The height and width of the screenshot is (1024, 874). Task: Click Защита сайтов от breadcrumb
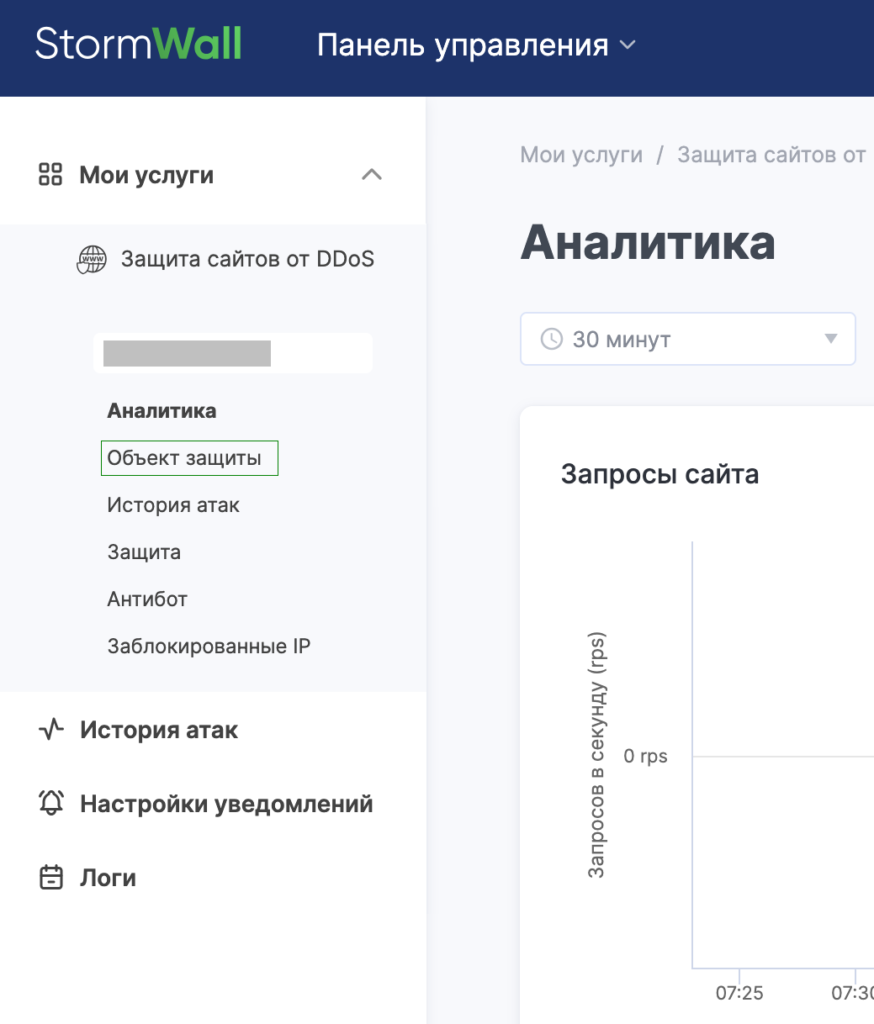(771, 155)
